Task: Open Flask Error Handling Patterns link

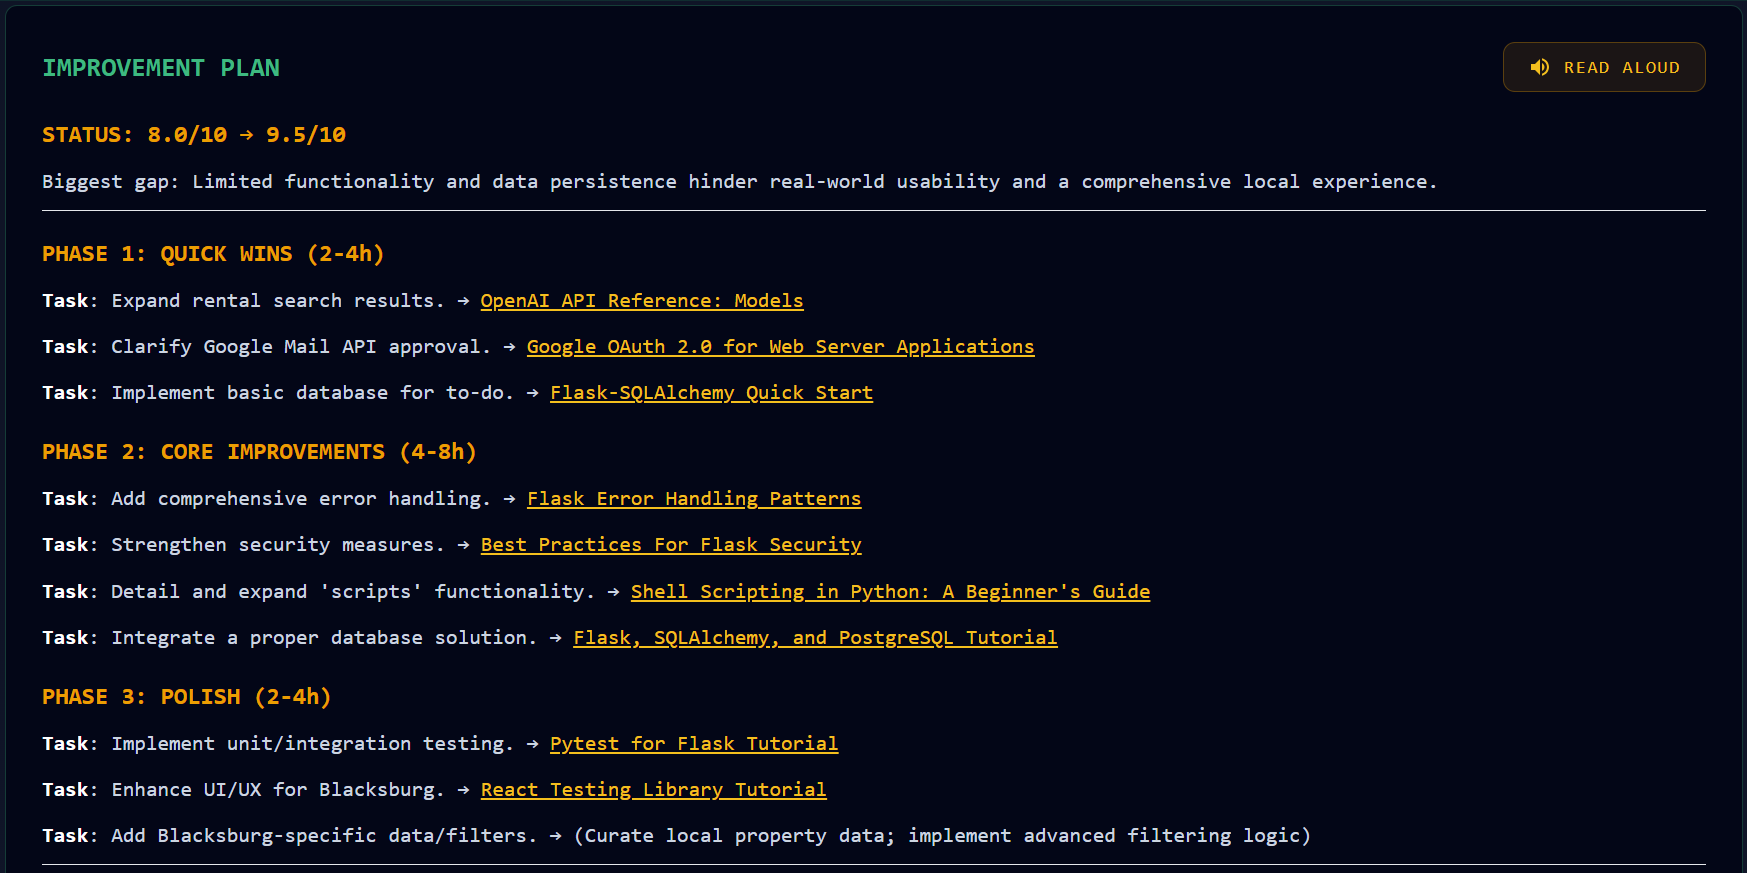Action: point(694,499)
